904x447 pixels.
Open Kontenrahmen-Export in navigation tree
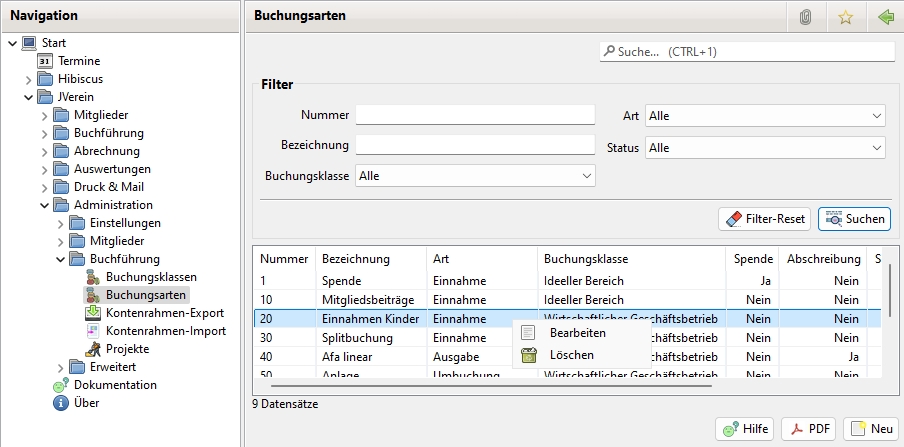(164, 313)
